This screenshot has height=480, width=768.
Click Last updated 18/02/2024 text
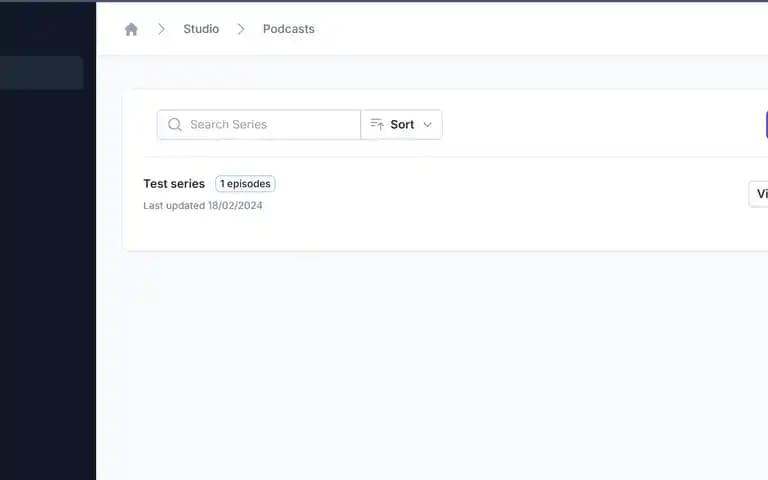click(x=203, y=206)
